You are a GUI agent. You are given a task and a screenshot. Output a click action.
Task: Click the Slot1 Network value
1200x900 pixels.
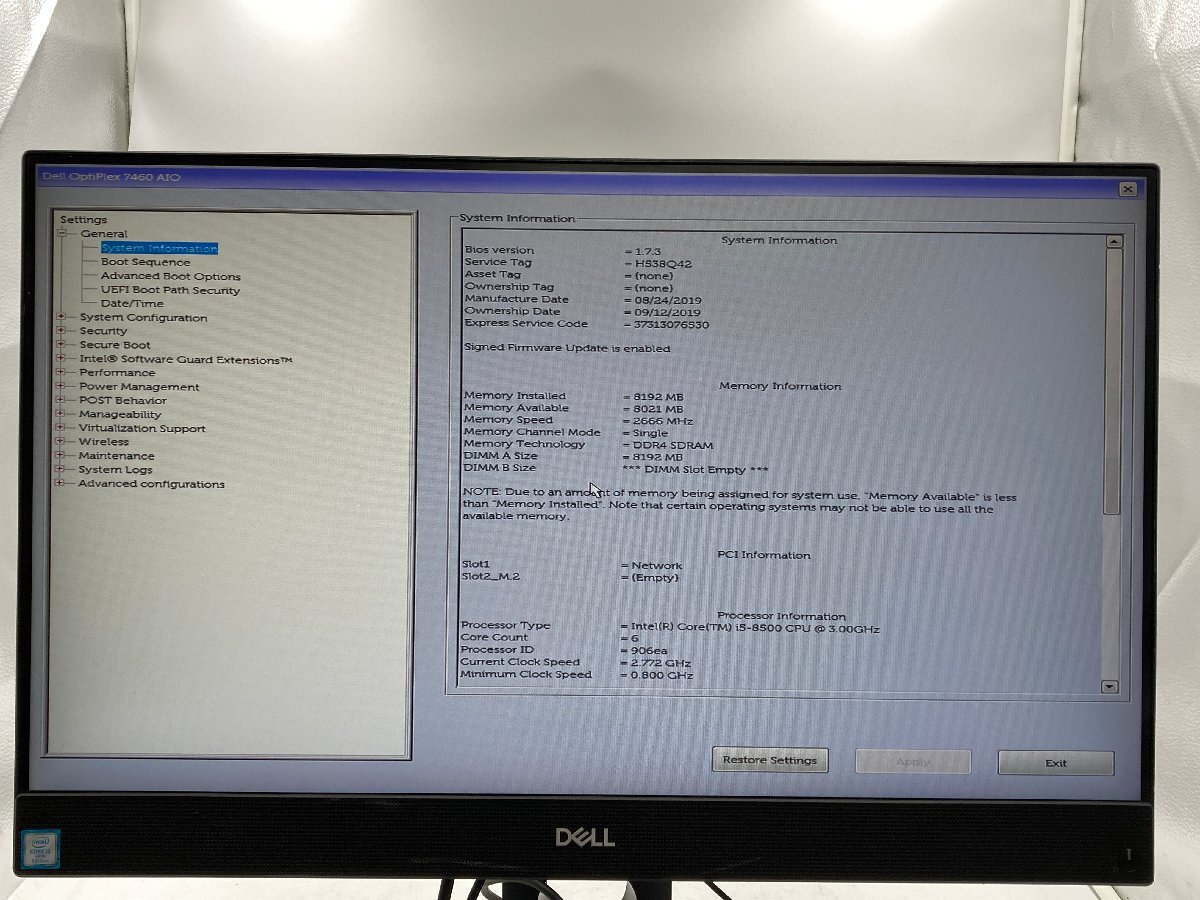click(656, 566)
